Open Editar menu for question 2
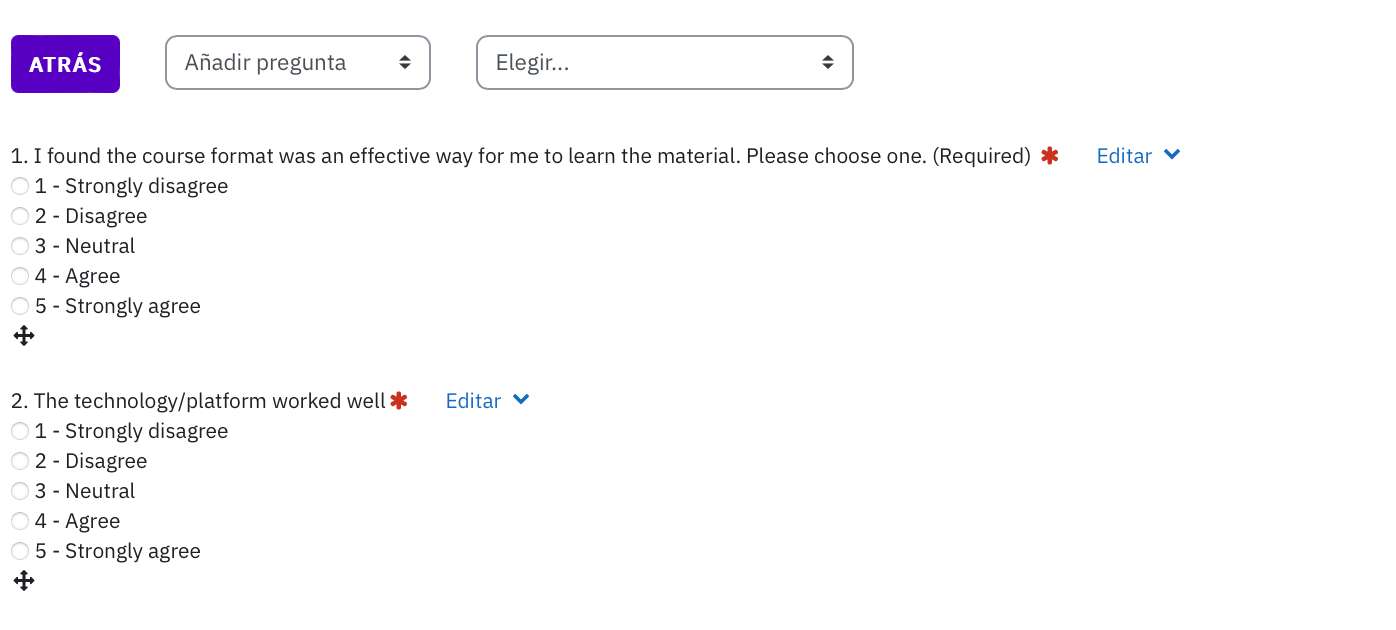The image size is (1396, 630). click(473, 401)
